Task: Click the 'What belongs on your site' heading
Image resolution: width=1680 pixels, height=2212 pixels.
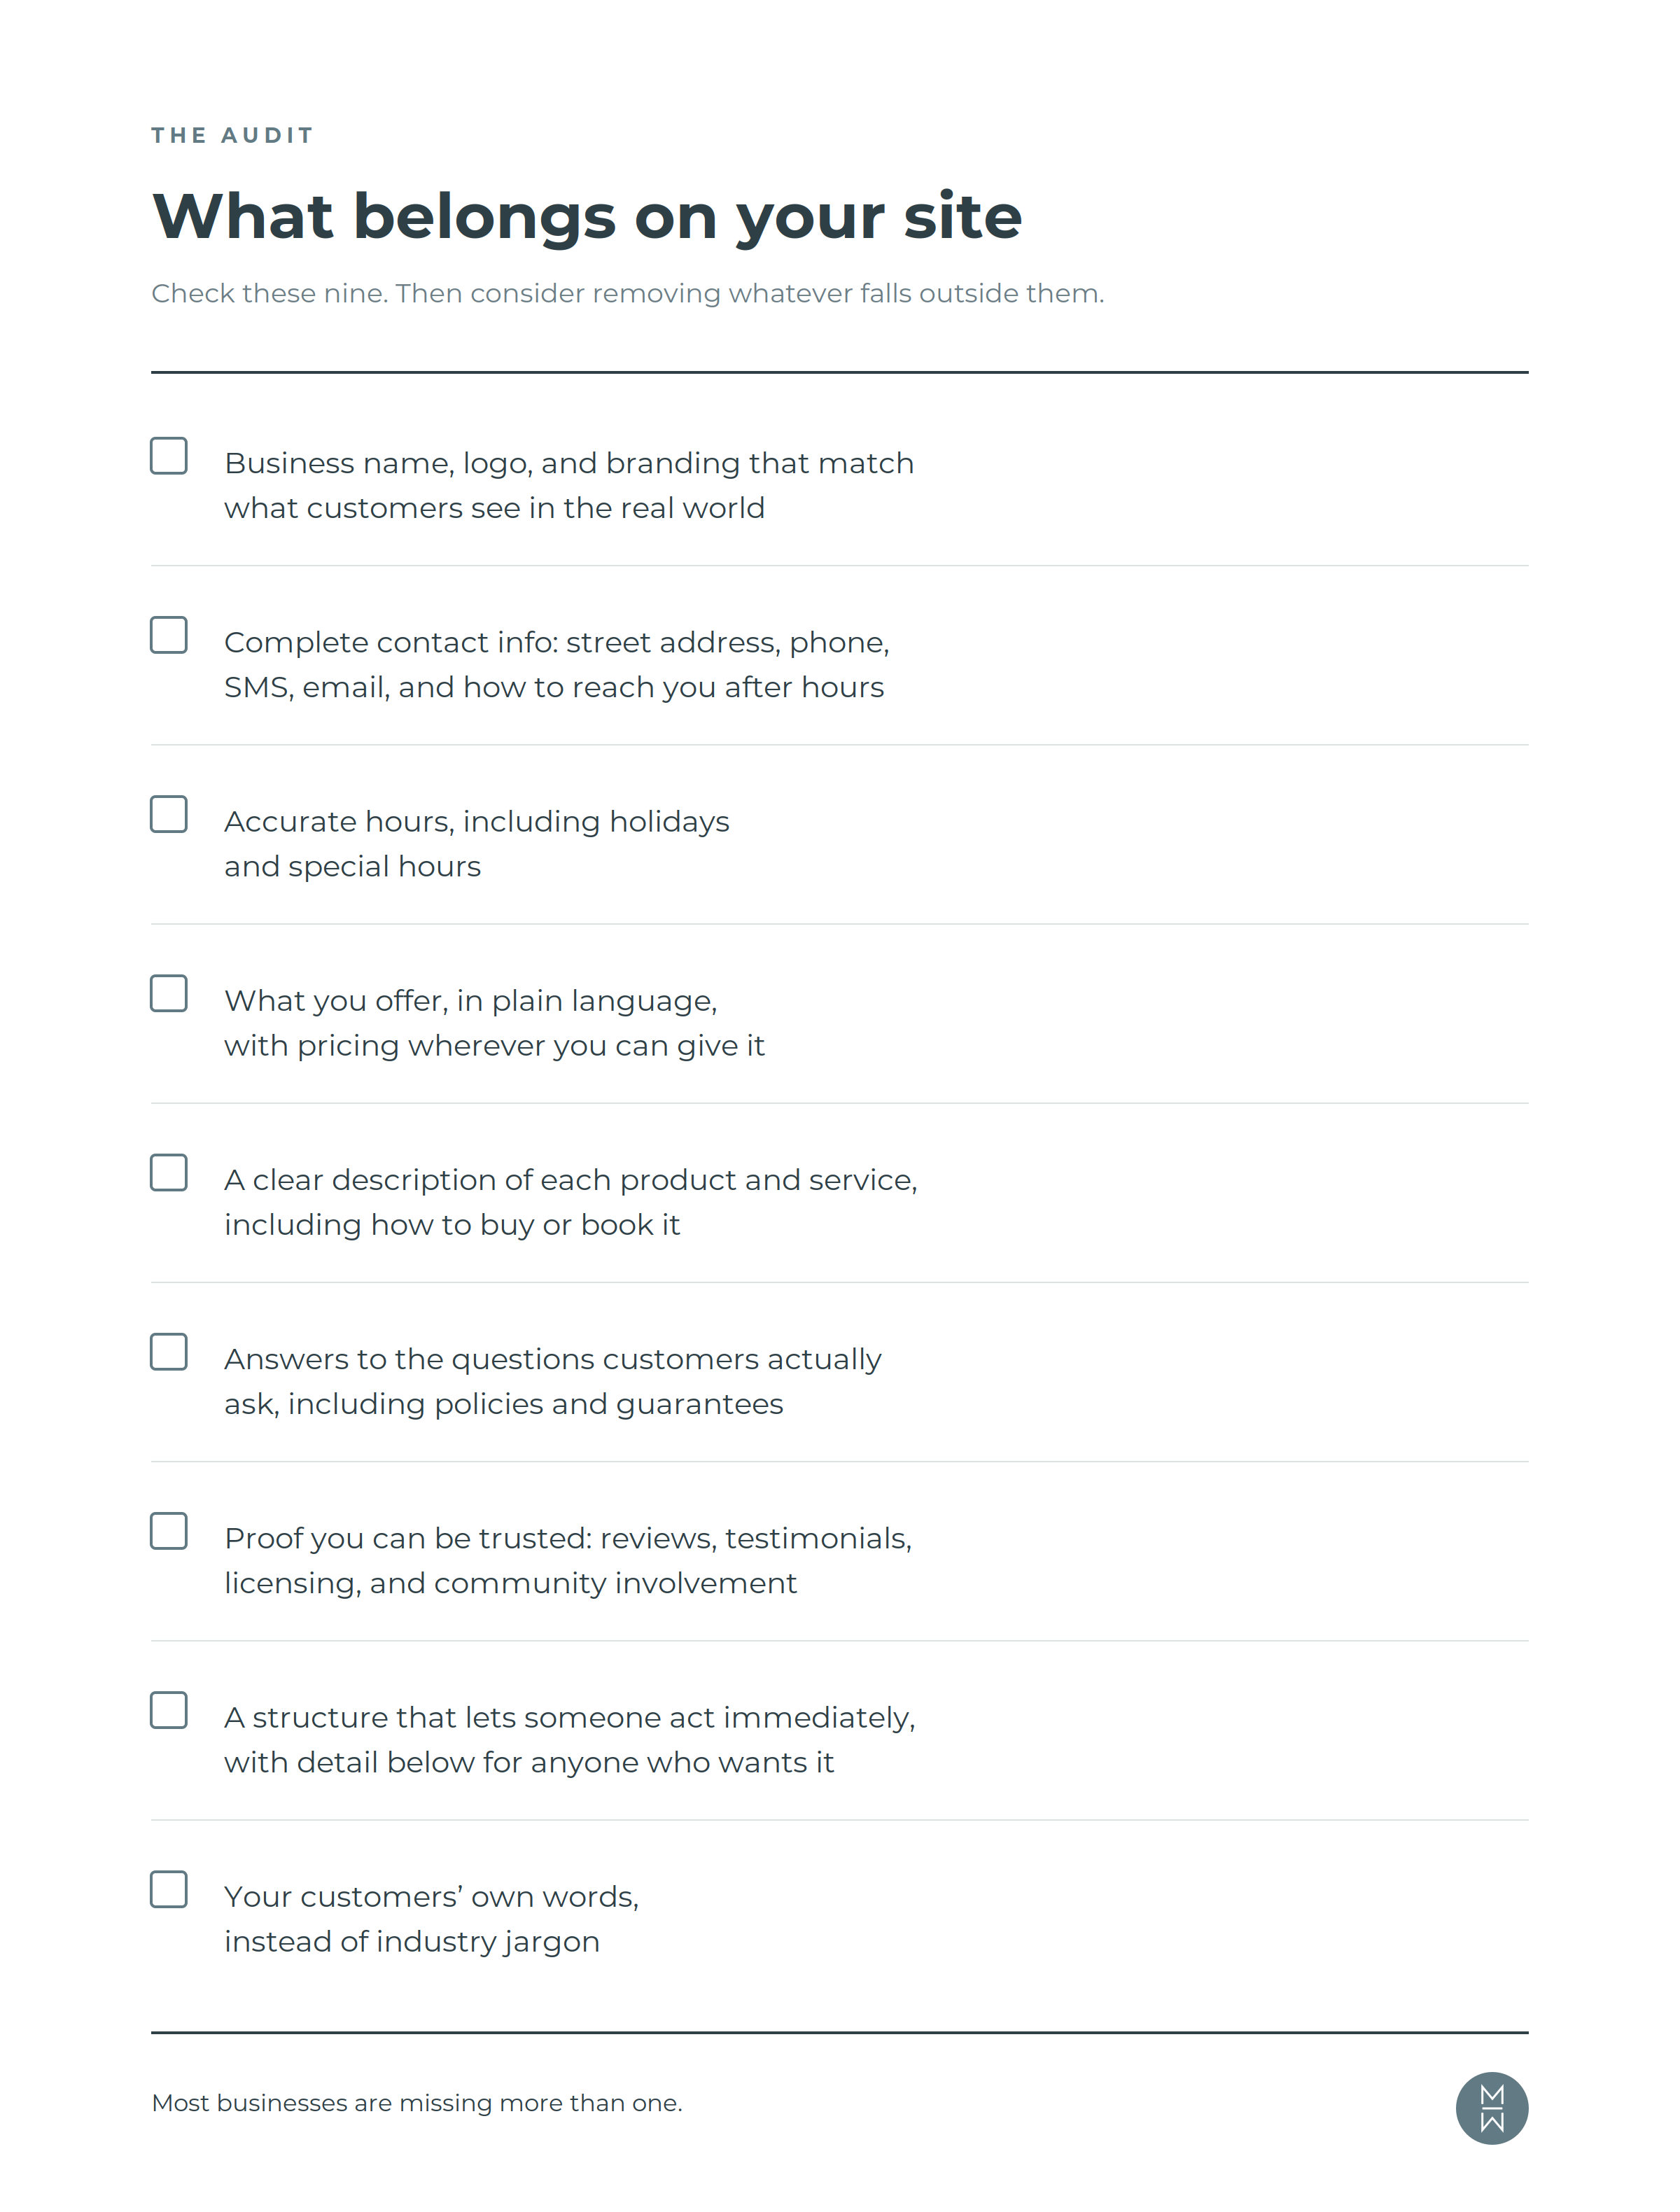Action: tap(587, 217)
